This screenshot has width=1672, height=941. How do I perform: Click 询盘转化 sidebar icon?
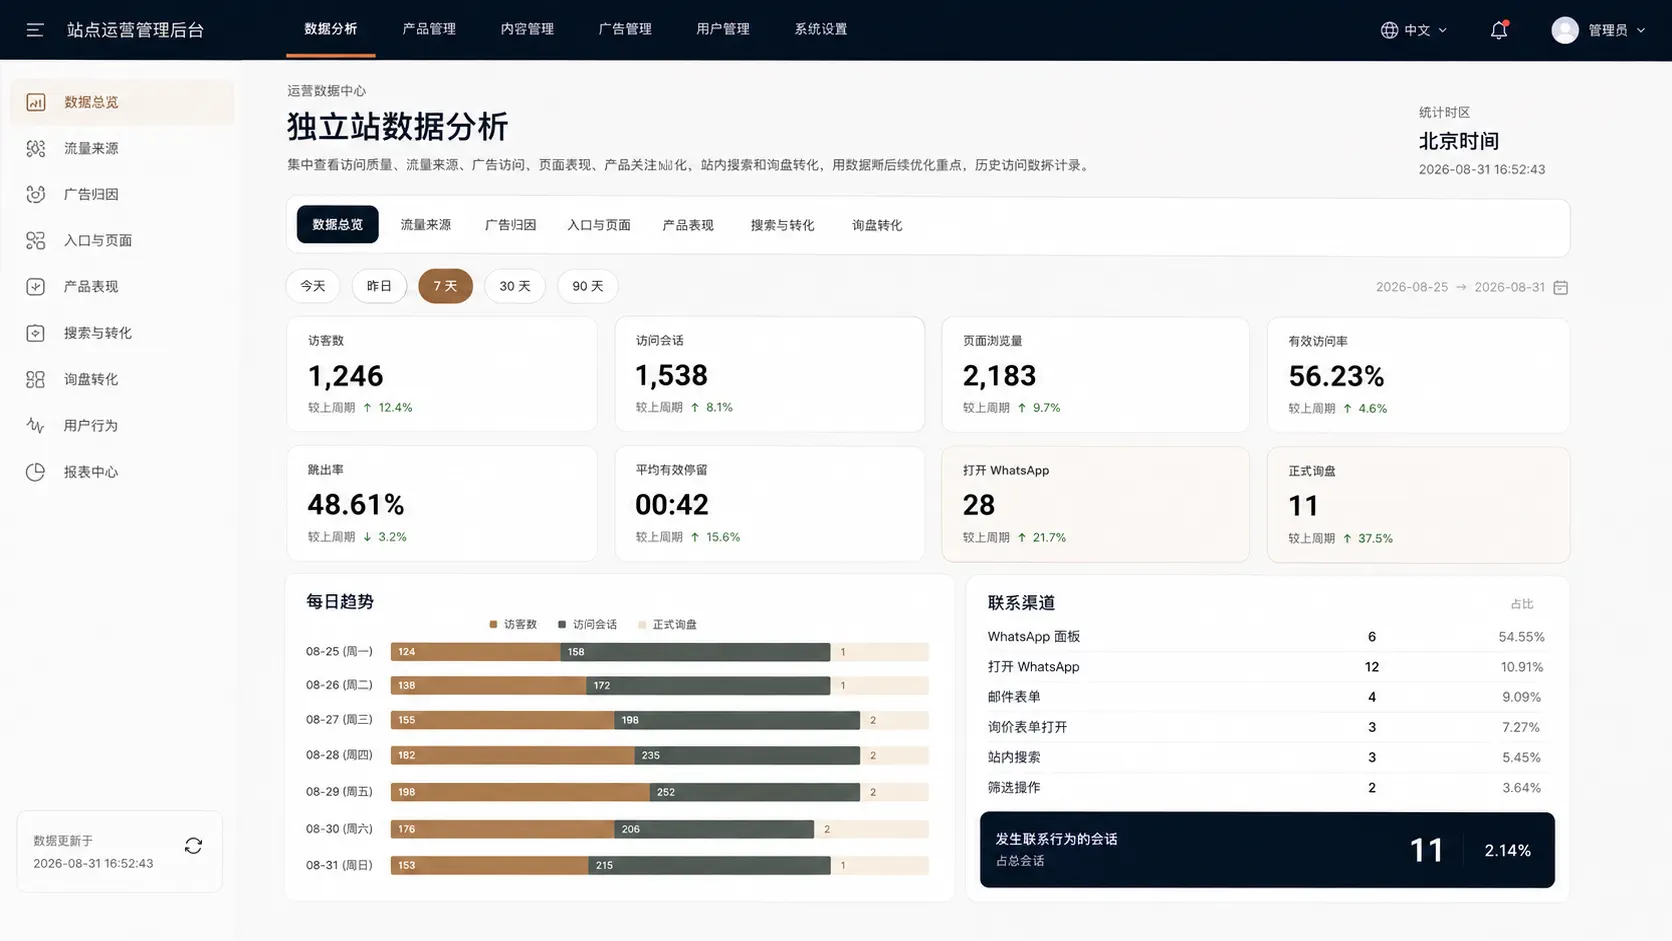(35, 379)
